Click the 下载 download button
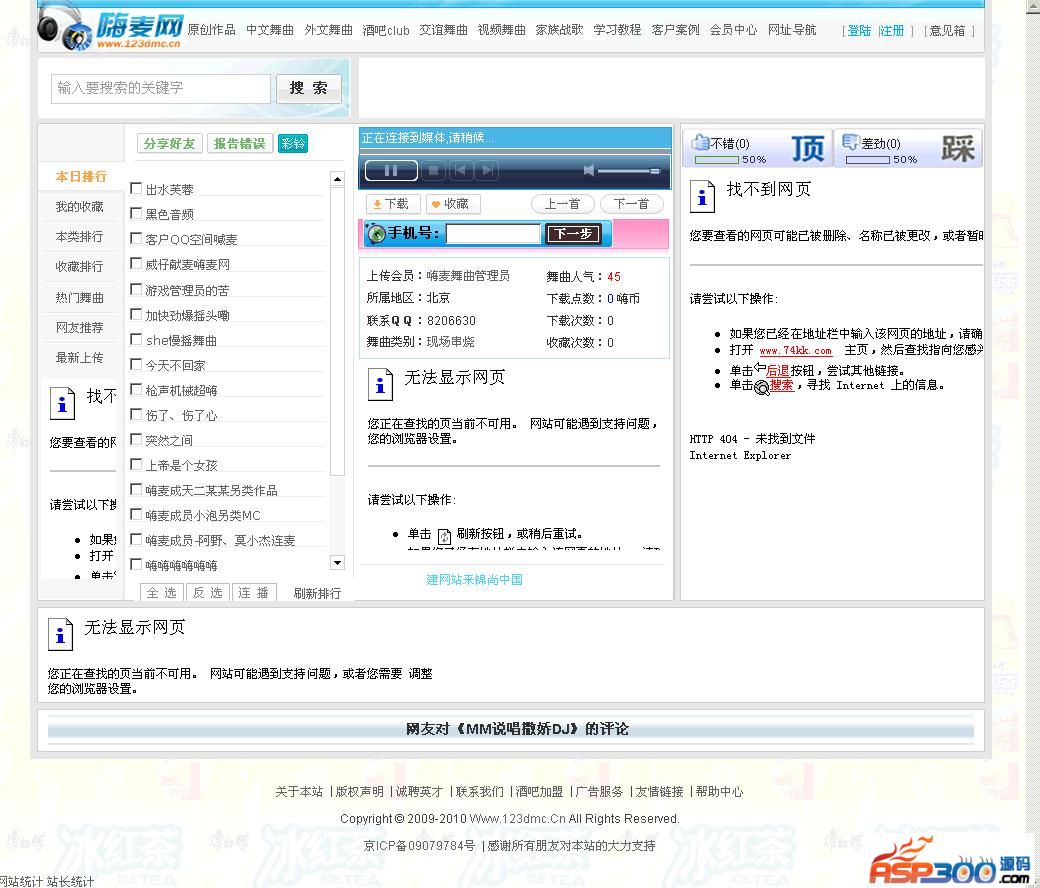Image resolution: width=1040 pixels, height=888 pixels. 391,204
